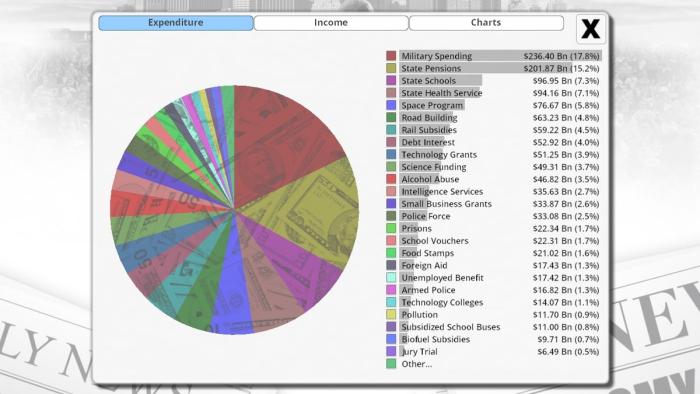Select the Prisons label

tap(417, 228)
